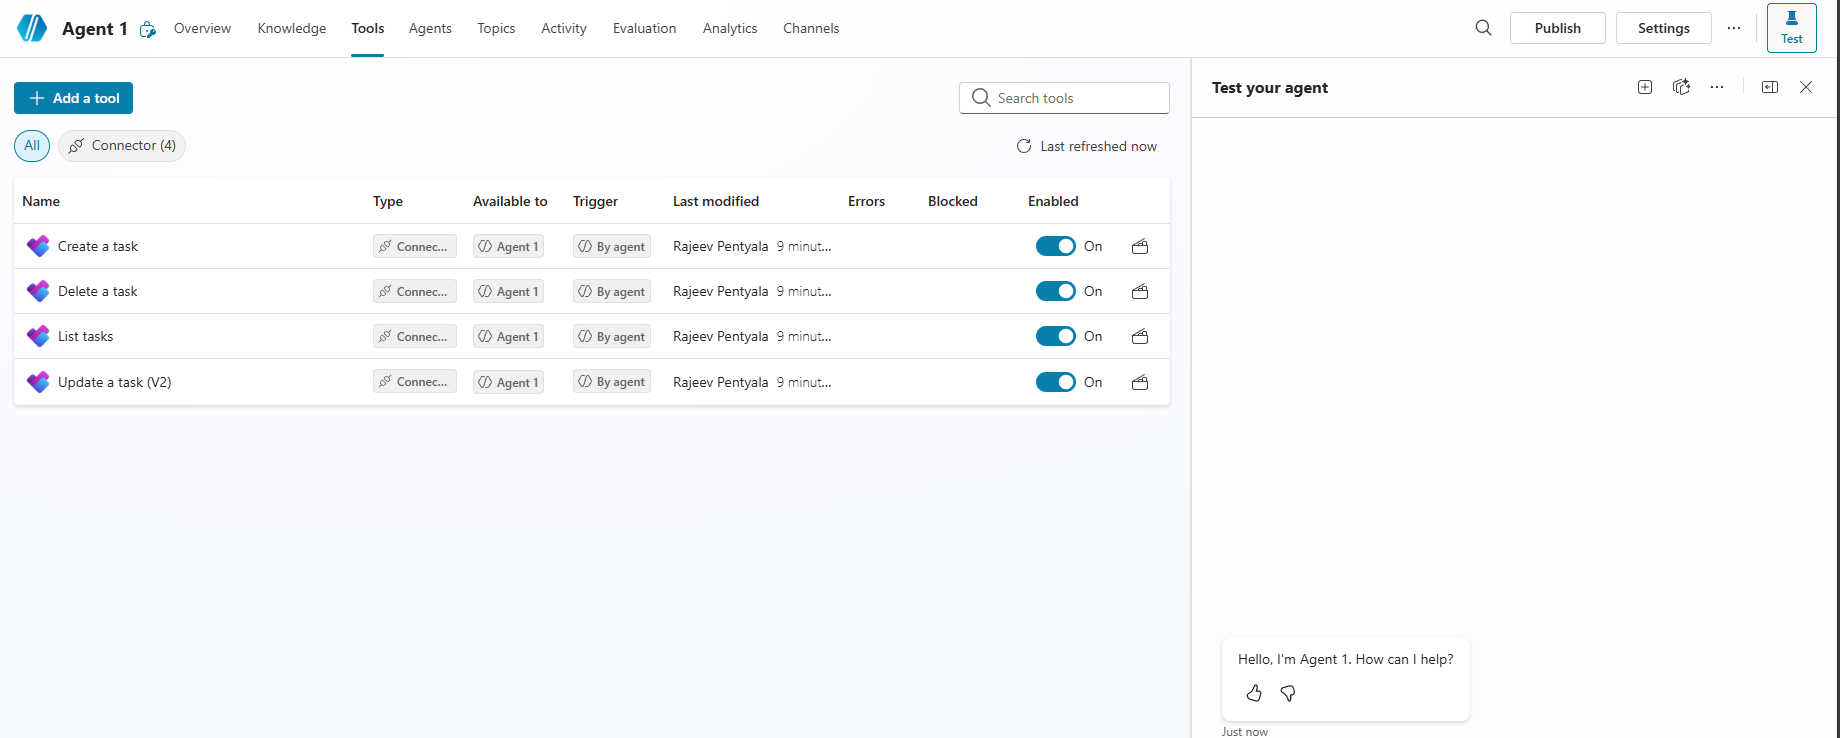Open the Topics tab

pyautogui.click(x=496, y=28)
